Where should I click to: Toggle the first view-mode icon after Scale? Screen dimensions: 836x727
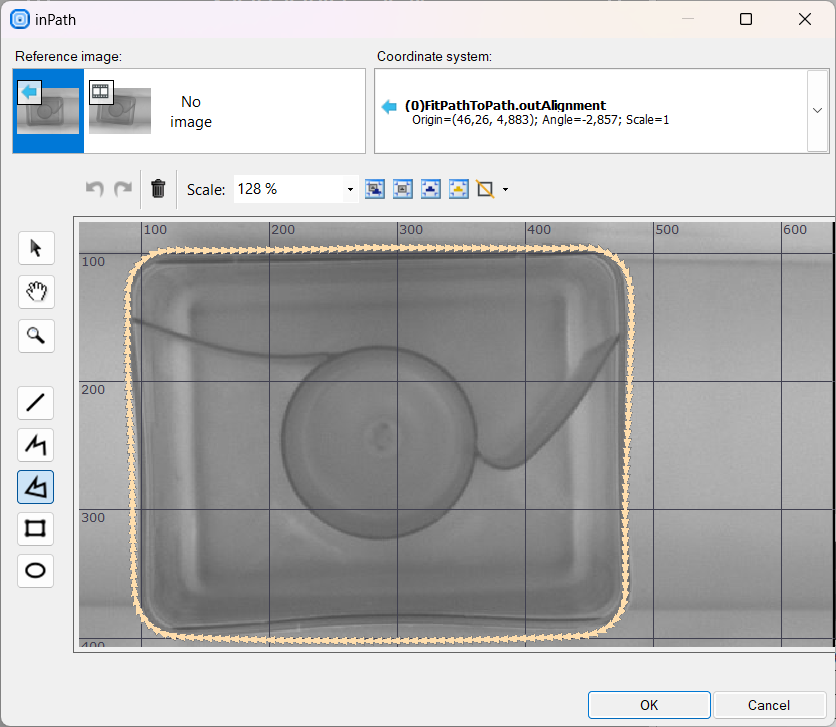375,188
